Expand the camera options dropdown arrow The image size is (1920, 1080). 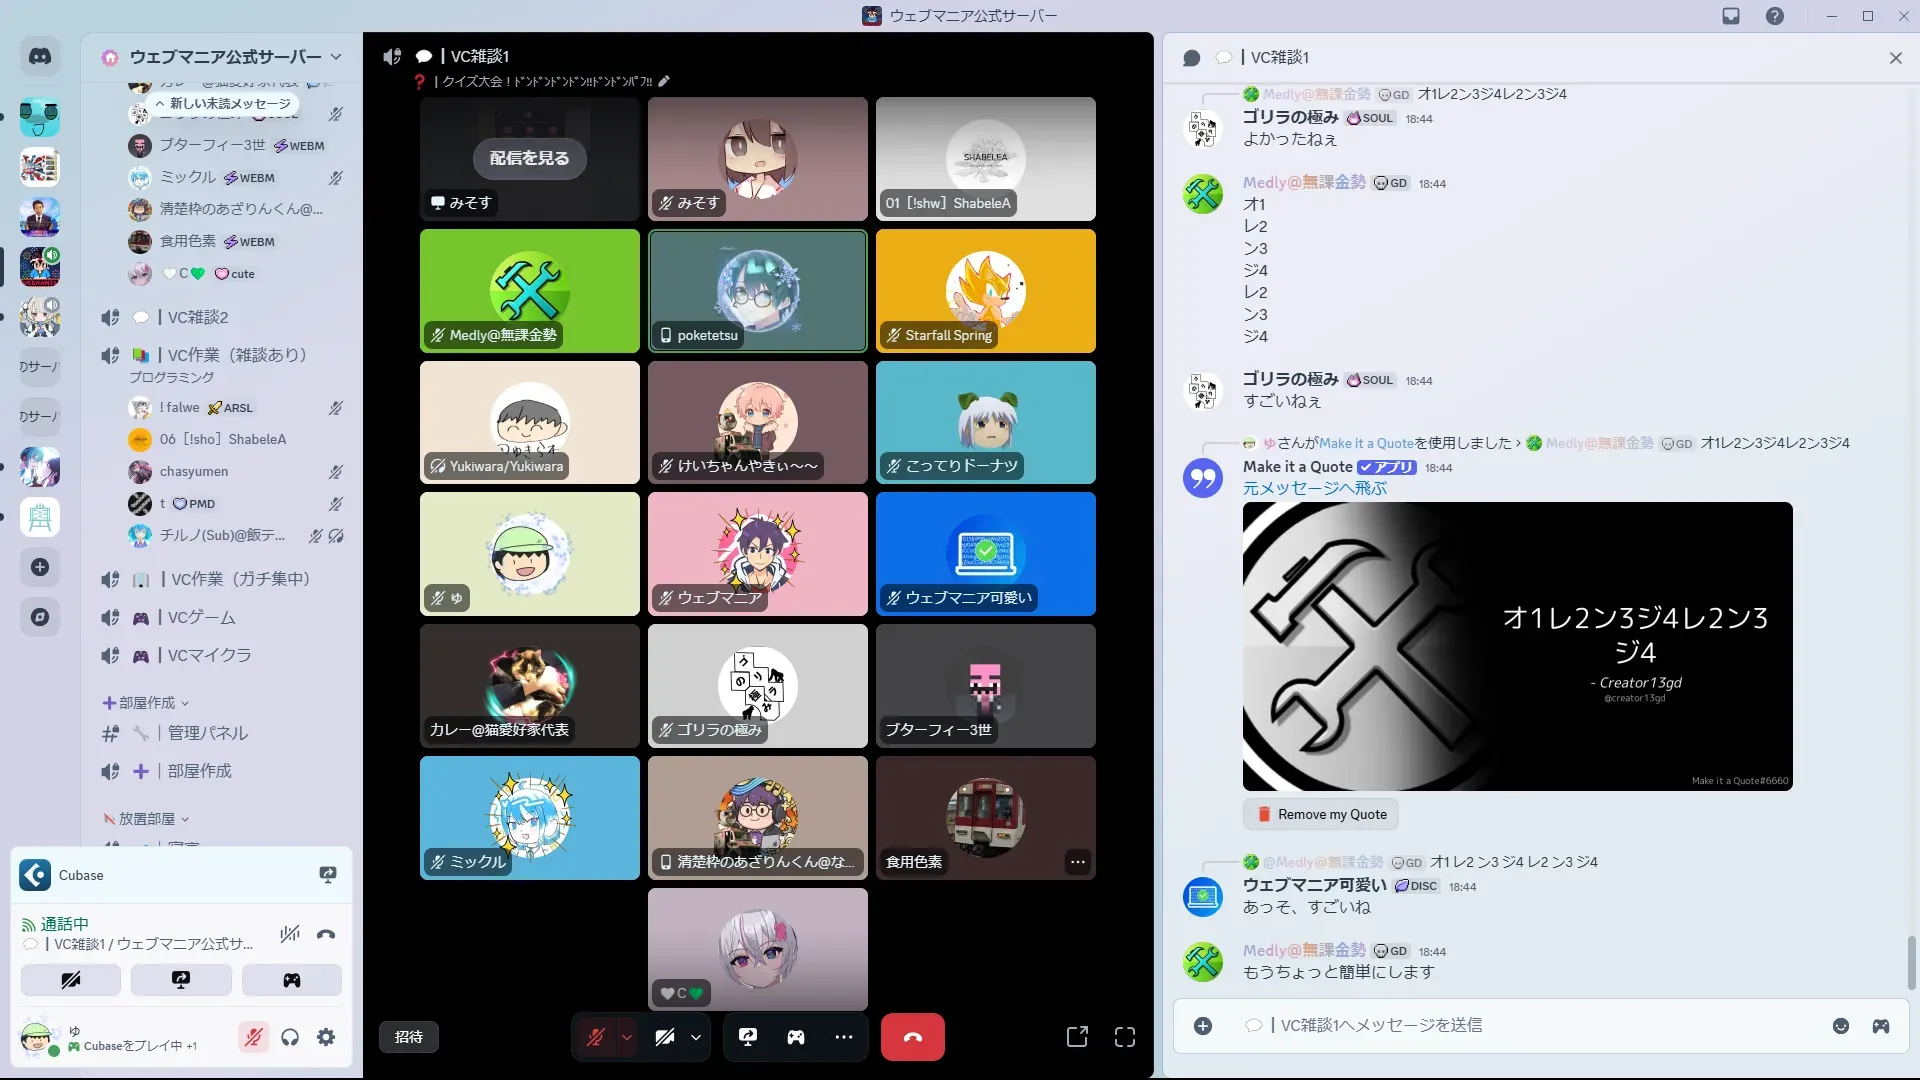point(696,1037)
